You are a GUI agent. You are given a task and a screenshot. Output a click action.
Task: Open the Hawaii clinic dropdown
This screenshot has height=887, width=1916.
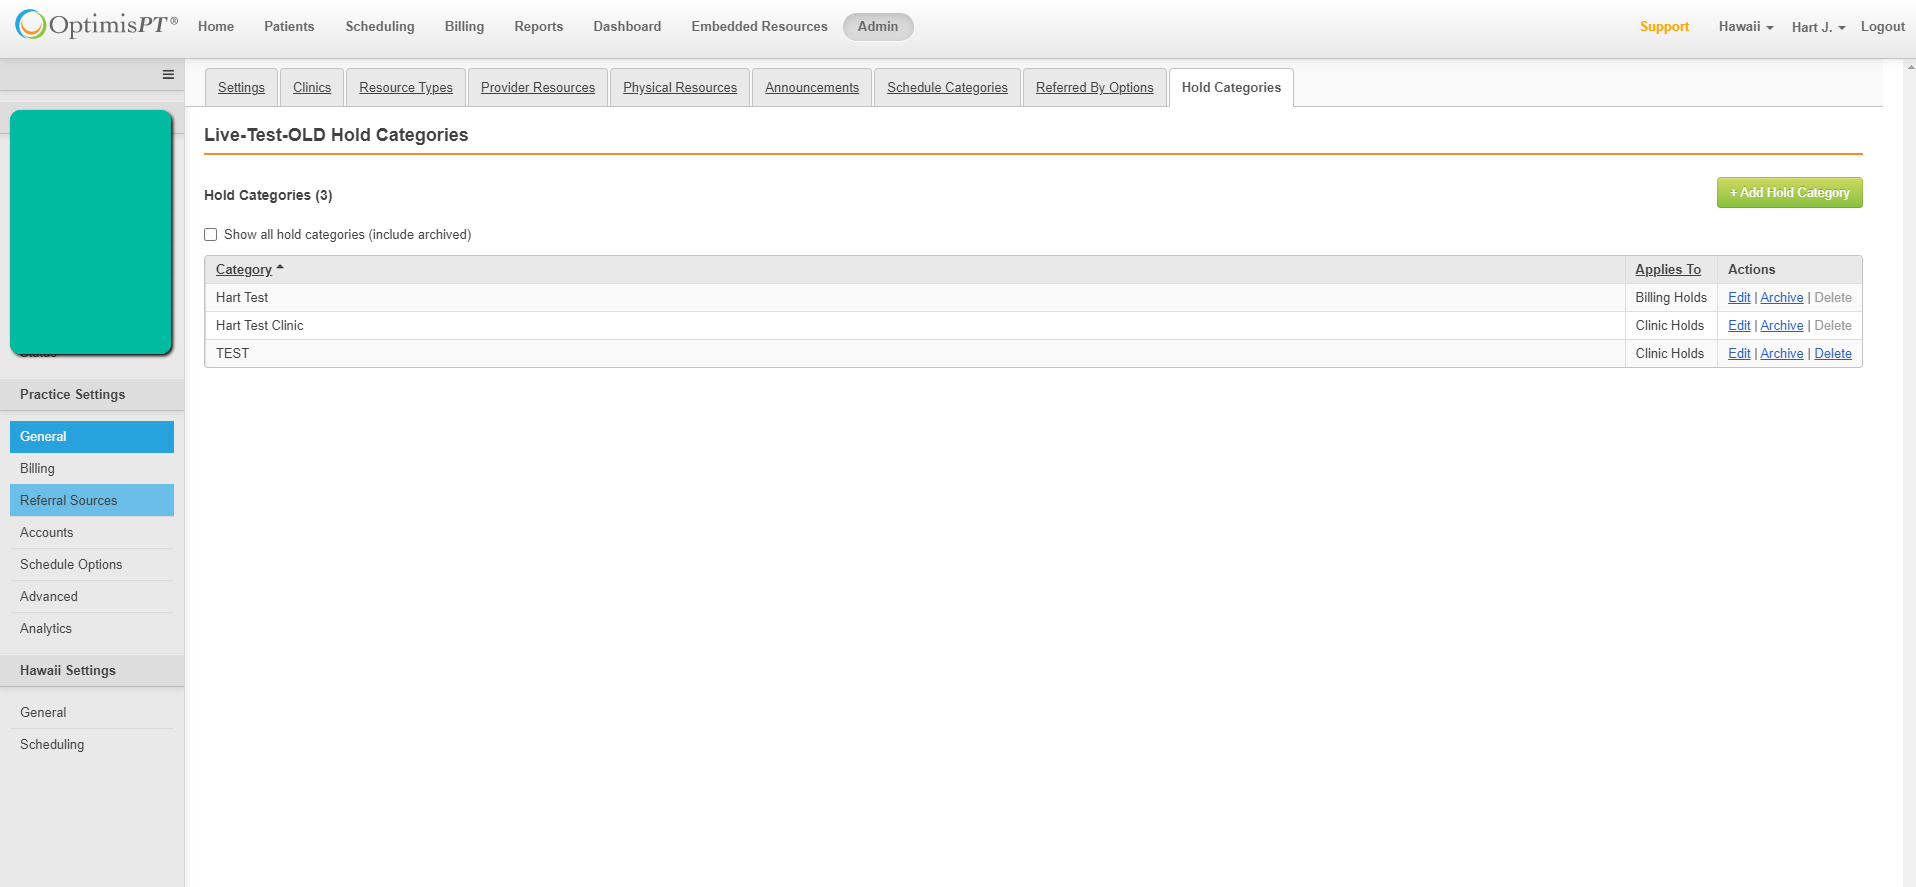click(1745, 27)
